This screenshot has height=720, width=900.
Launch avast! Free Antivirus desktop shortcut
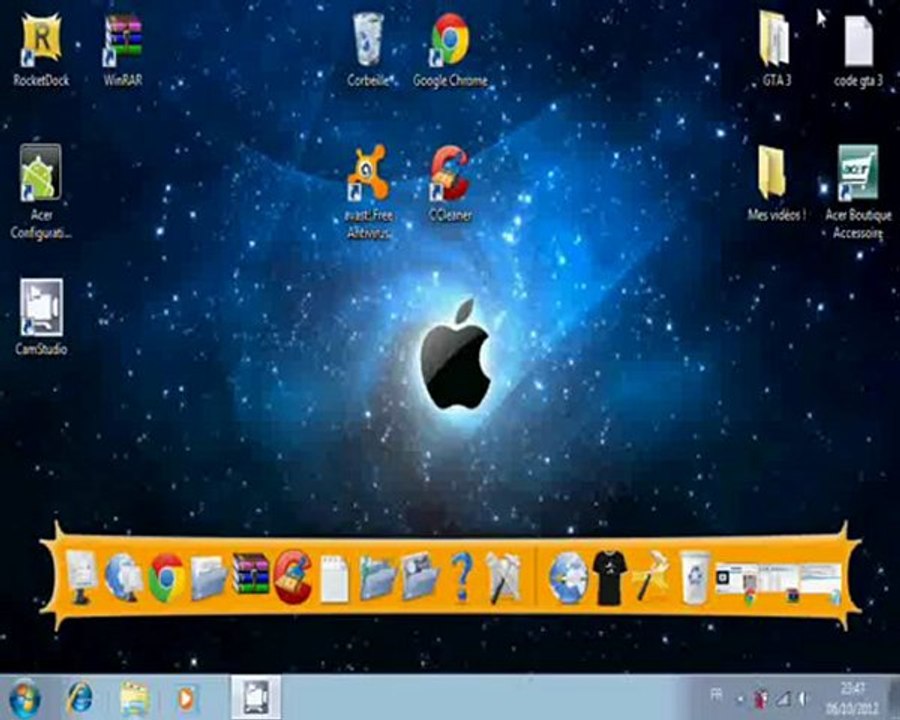point(370,192)
